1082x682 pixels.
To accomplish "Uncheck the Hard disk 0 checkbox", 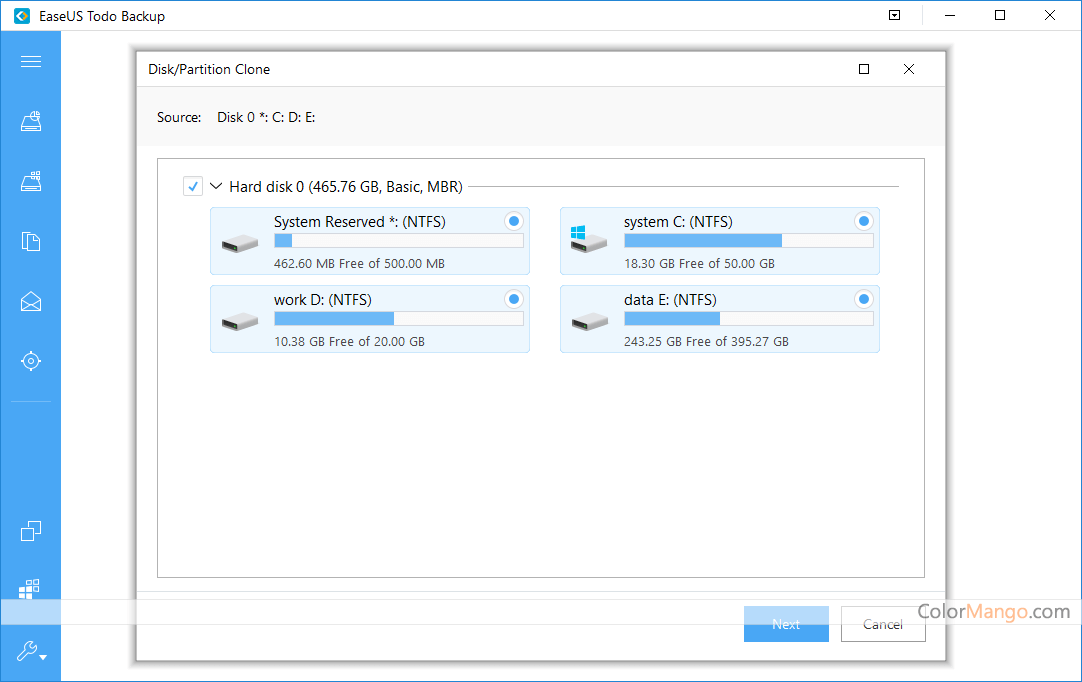I will coord(193,186).
